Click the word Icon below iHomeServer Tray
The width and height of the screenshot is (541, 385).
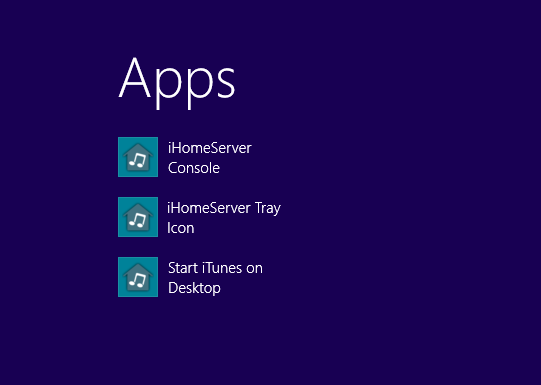[x=181, y=228]
